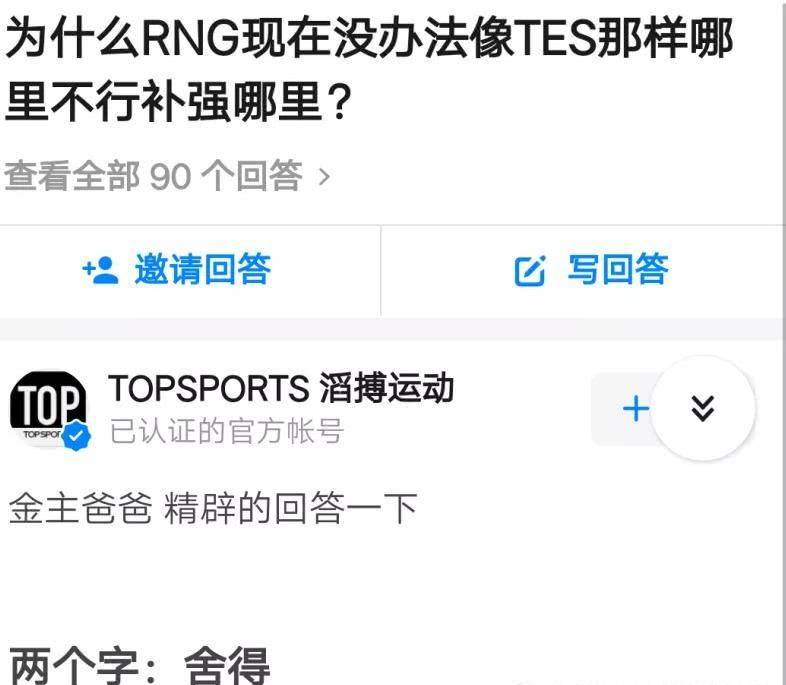Open the RNG TES question title
The width and height of the screenshot is (786, 685).
(368, 70)
